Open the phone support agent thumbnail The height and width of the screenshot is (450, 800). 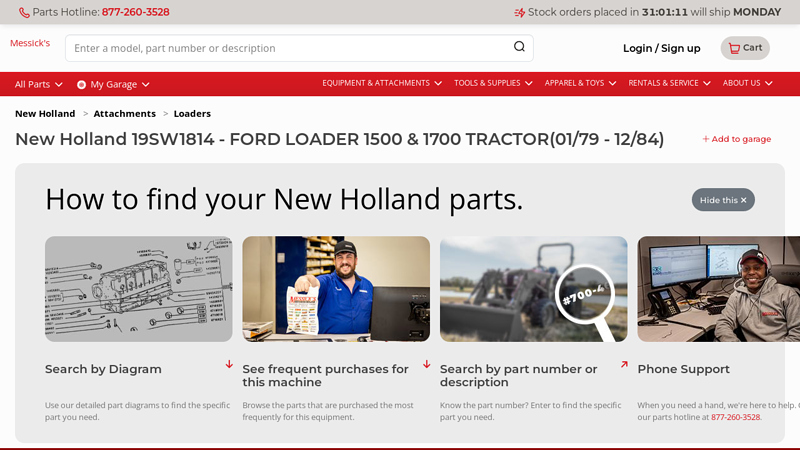[x=718, y=289]
